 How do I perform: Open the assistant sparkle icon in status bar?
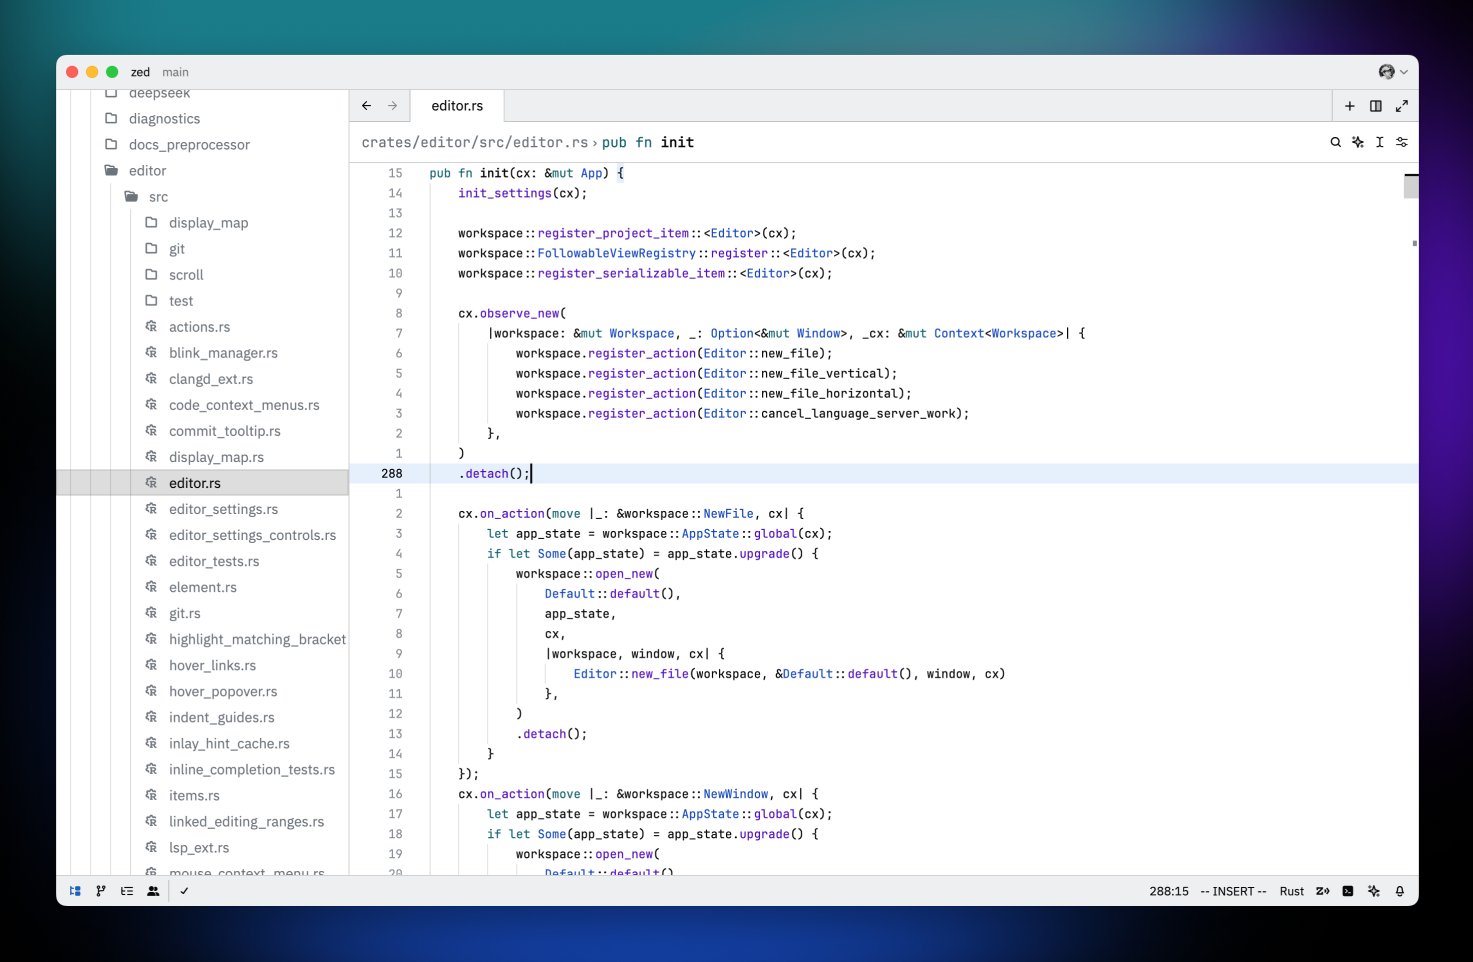1374,891
